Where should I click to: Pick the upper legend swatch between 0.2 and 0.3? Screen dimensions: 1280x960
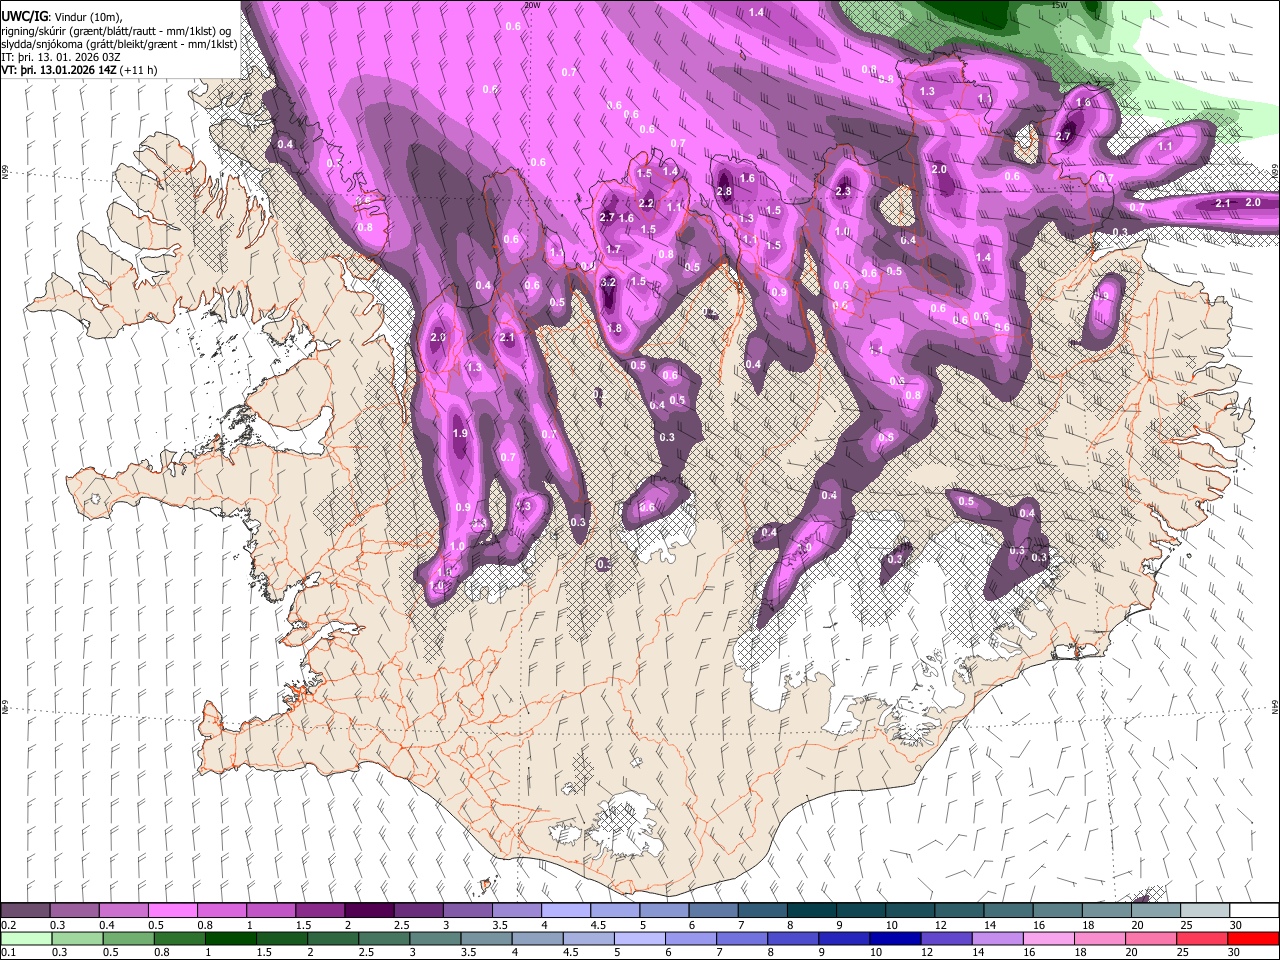pyautogui.click(x=25, y=910)
